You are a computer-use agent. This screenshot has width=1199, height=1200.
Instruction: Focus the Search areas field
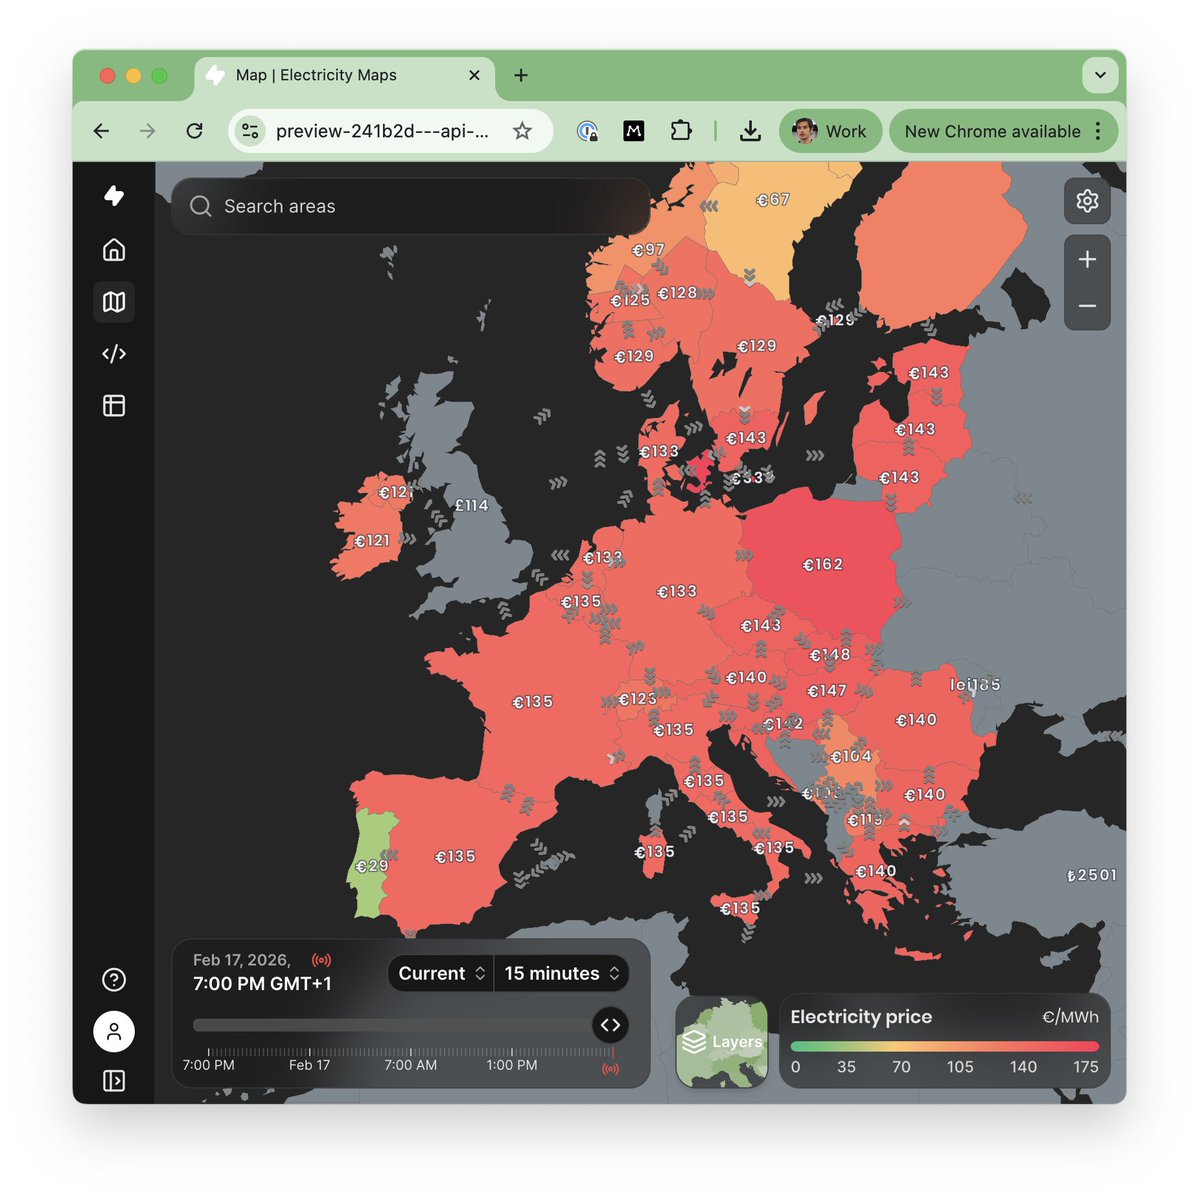click(x=411, y=206)
